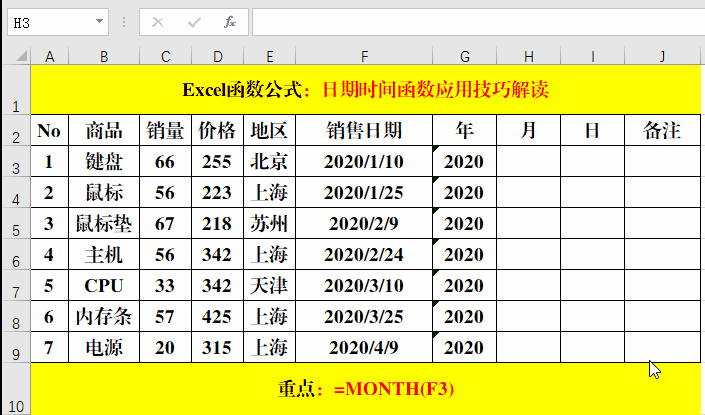Click the '商品' header cell
The image size is (705, 415).
click(x=104, y=130)
